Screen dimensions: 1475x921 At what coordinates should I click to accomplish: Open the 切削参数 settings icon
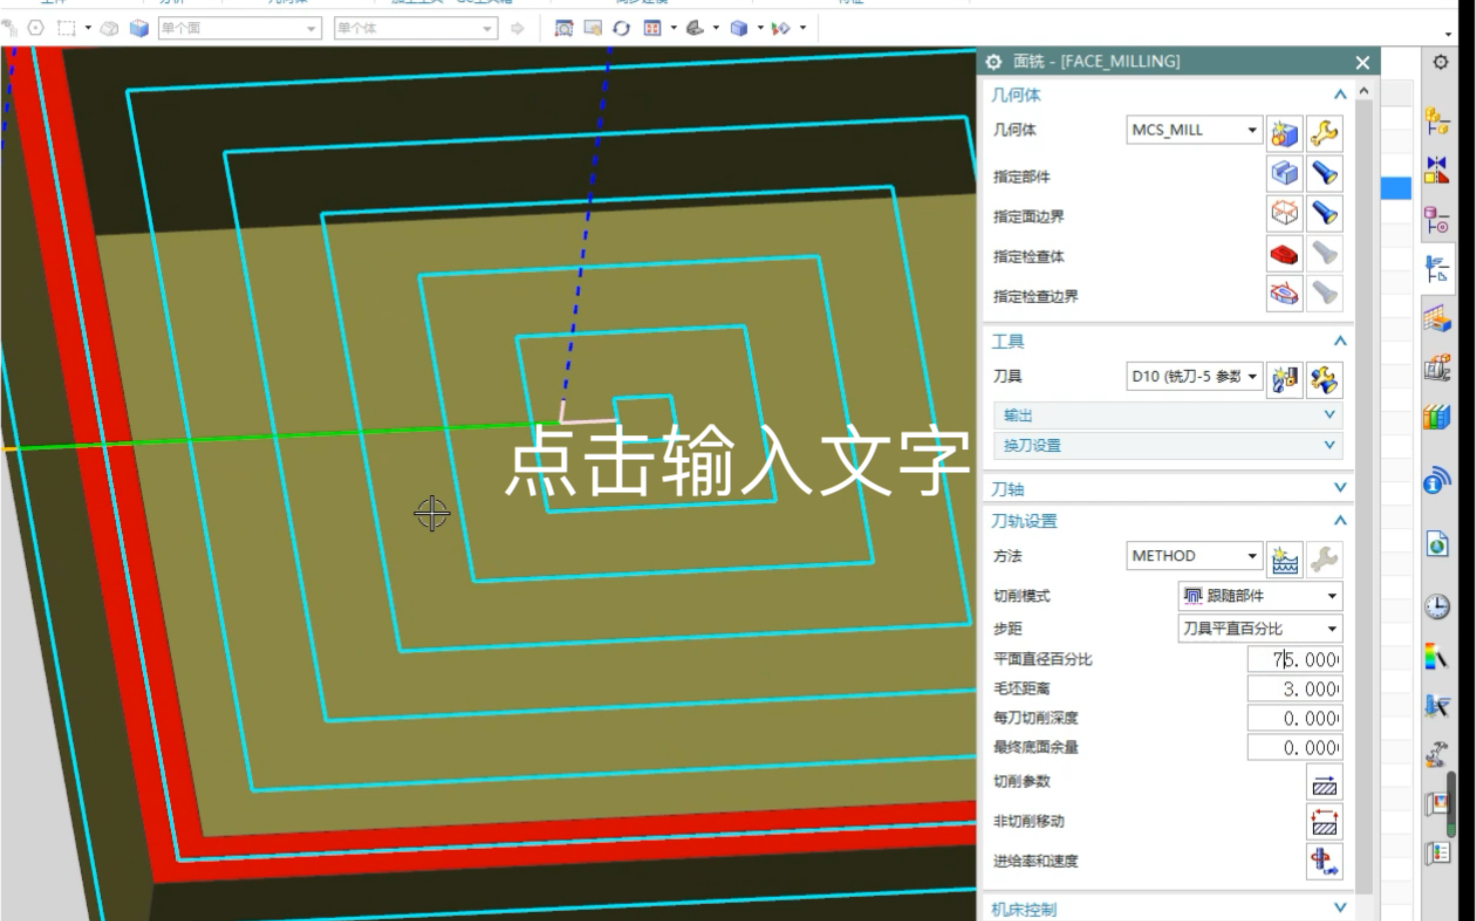click(x=1324, y=784)
